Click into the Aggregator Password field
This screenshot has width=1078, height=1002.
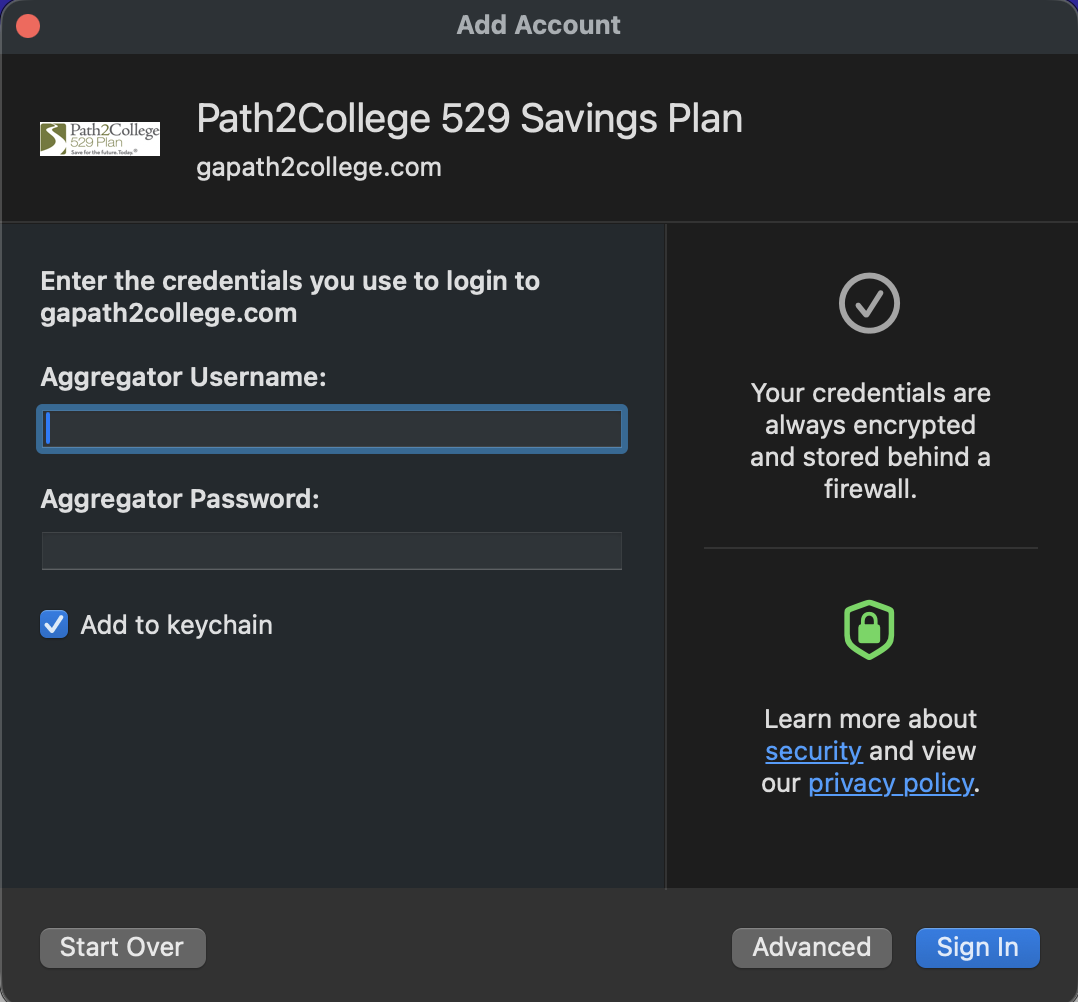[332, 551]
